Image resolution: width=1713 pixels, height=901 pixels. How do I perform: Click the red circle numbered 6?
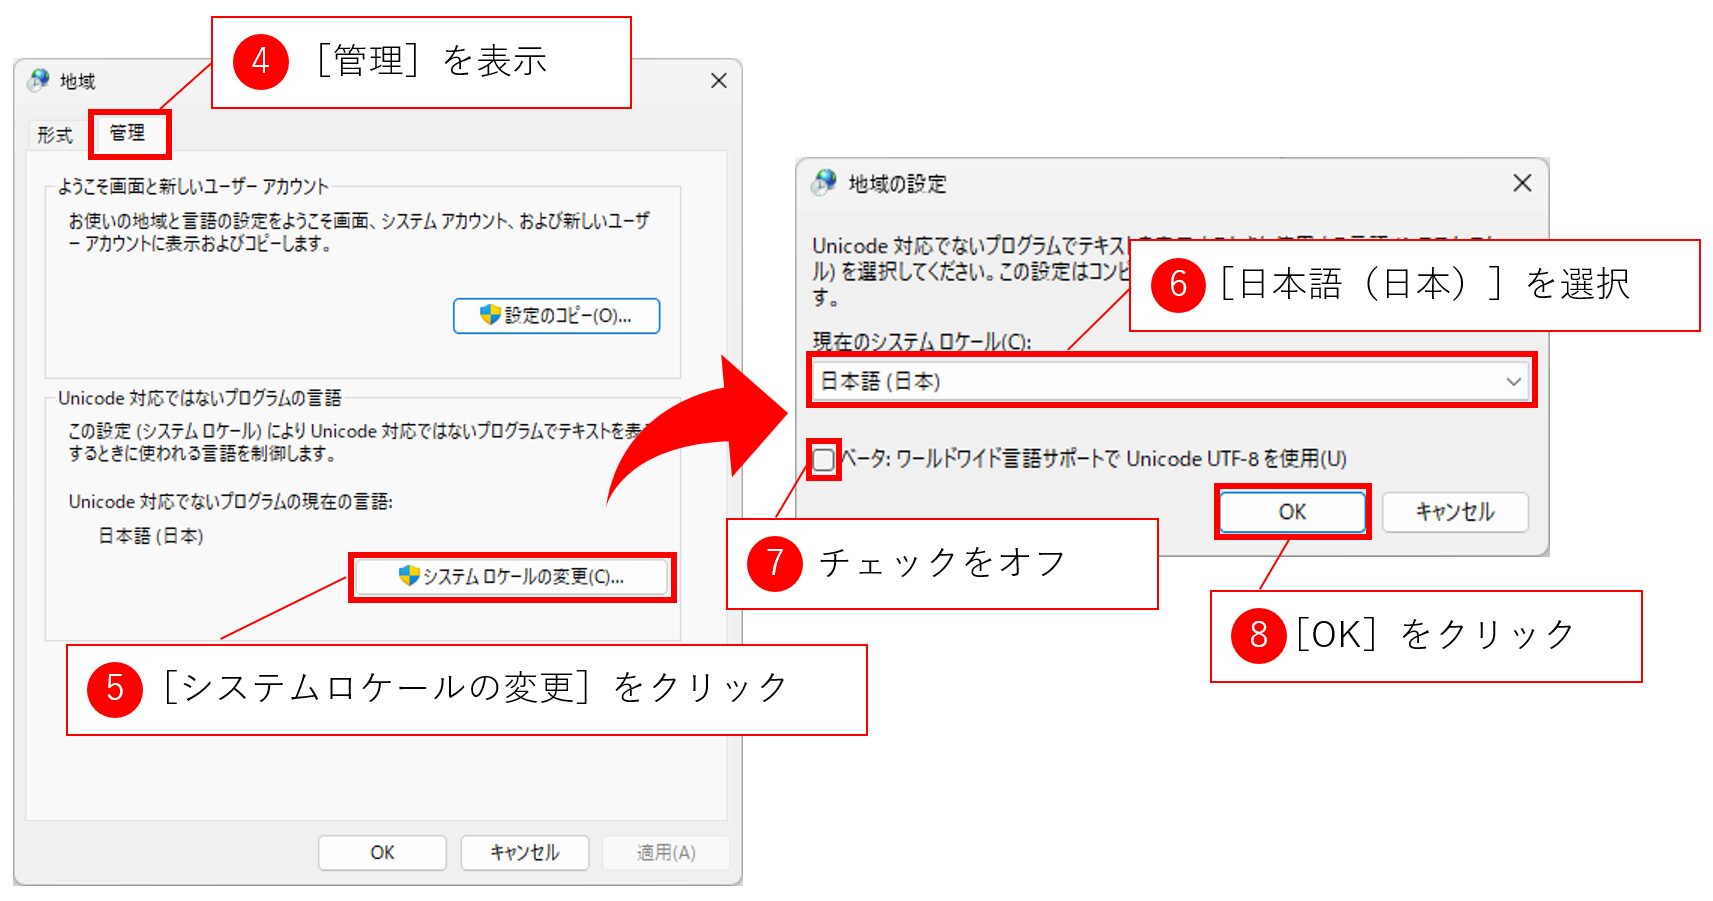click(1178, 285)
